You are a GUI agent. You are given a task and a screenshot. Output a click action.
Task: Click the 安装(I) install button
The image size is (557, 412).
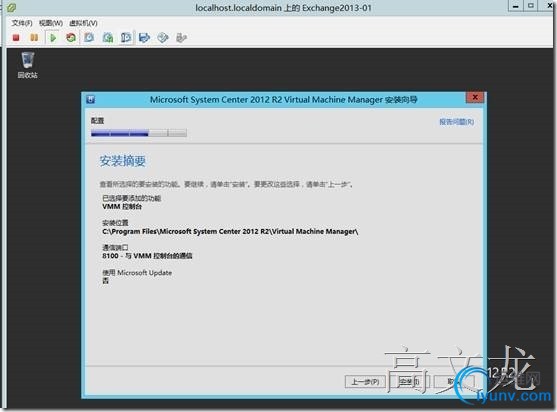409,382
